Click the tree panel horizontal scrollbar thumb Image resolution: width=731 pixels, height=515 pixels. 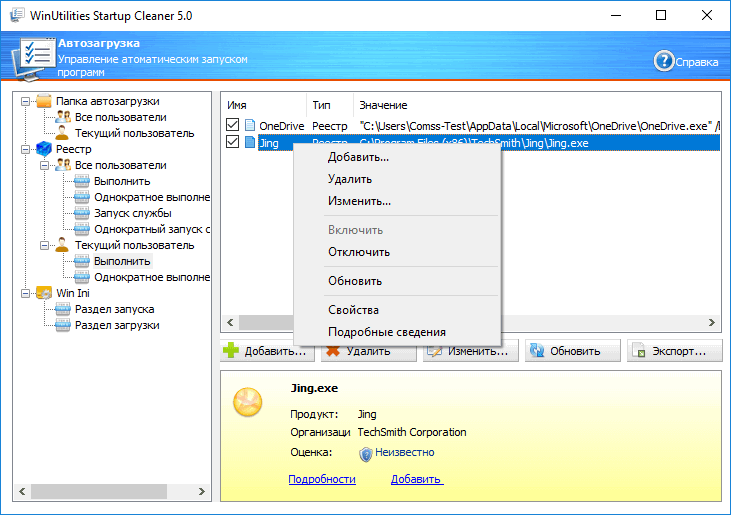[99, 491]
